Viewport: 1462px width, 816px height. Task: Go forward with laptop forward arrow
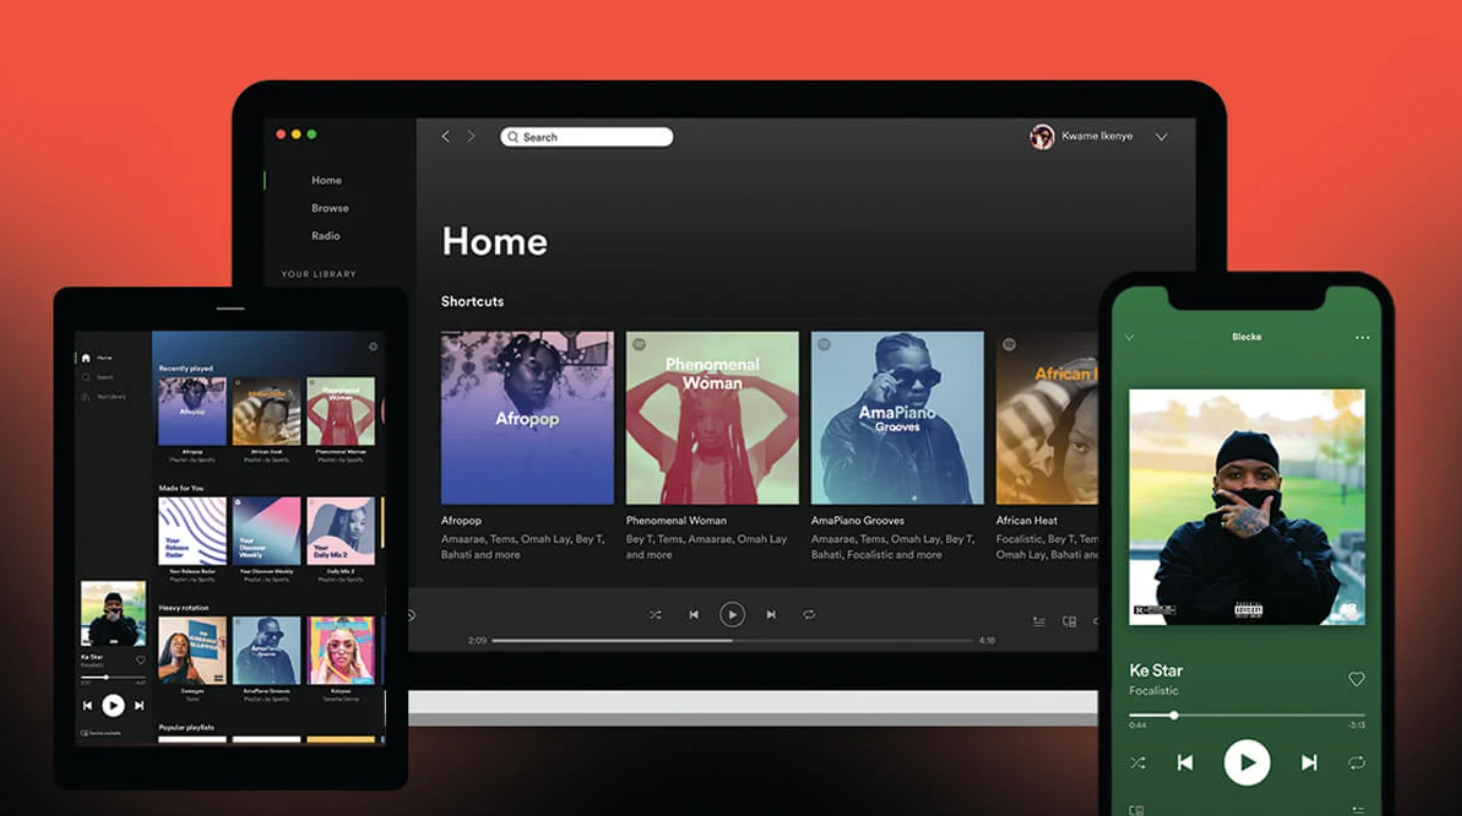tap(471, 136)
